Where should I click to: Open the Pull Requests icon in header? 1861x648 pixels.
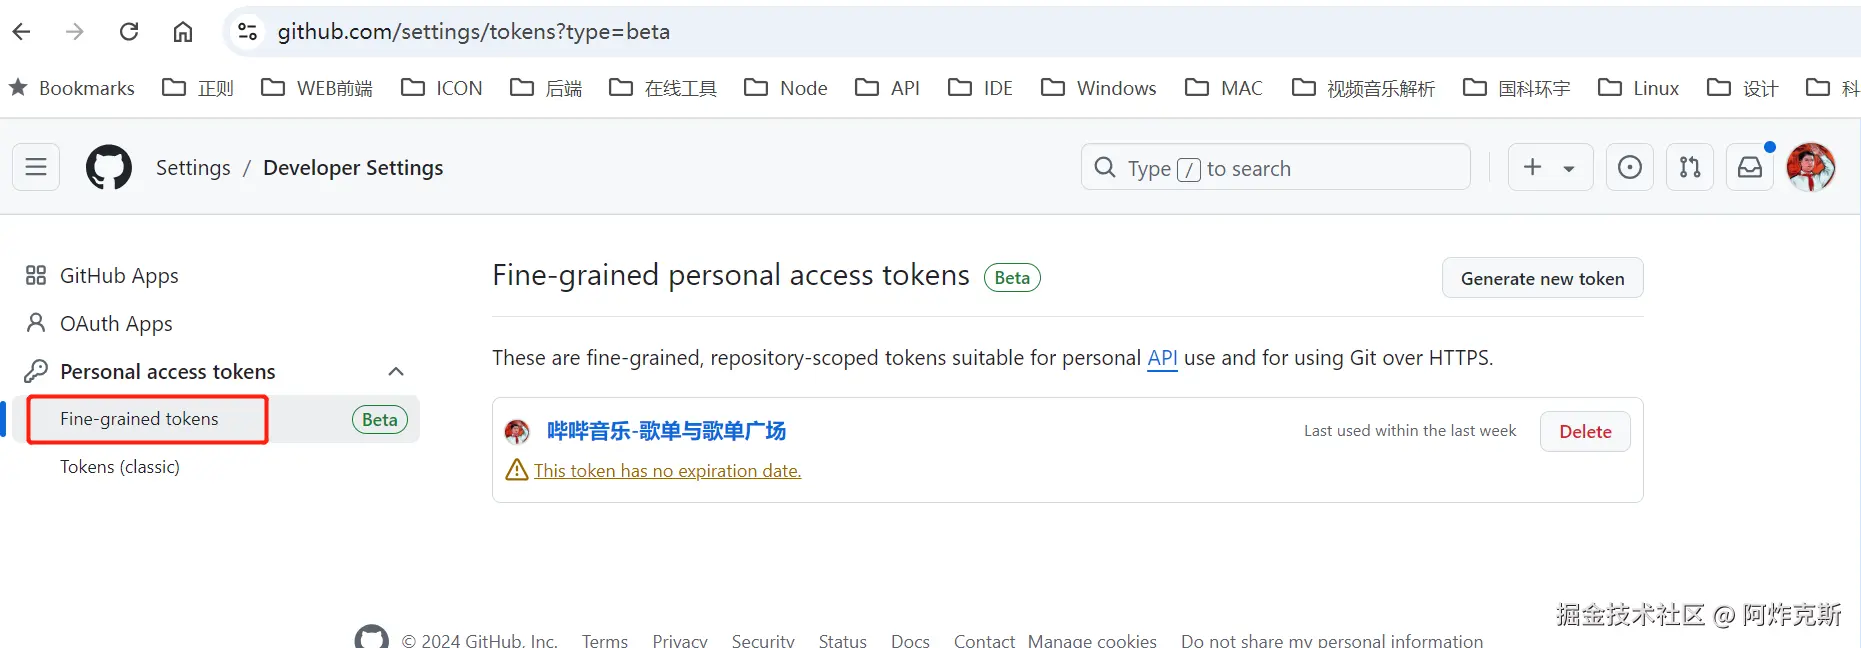pyautogui.click(x=1690, y=167)
